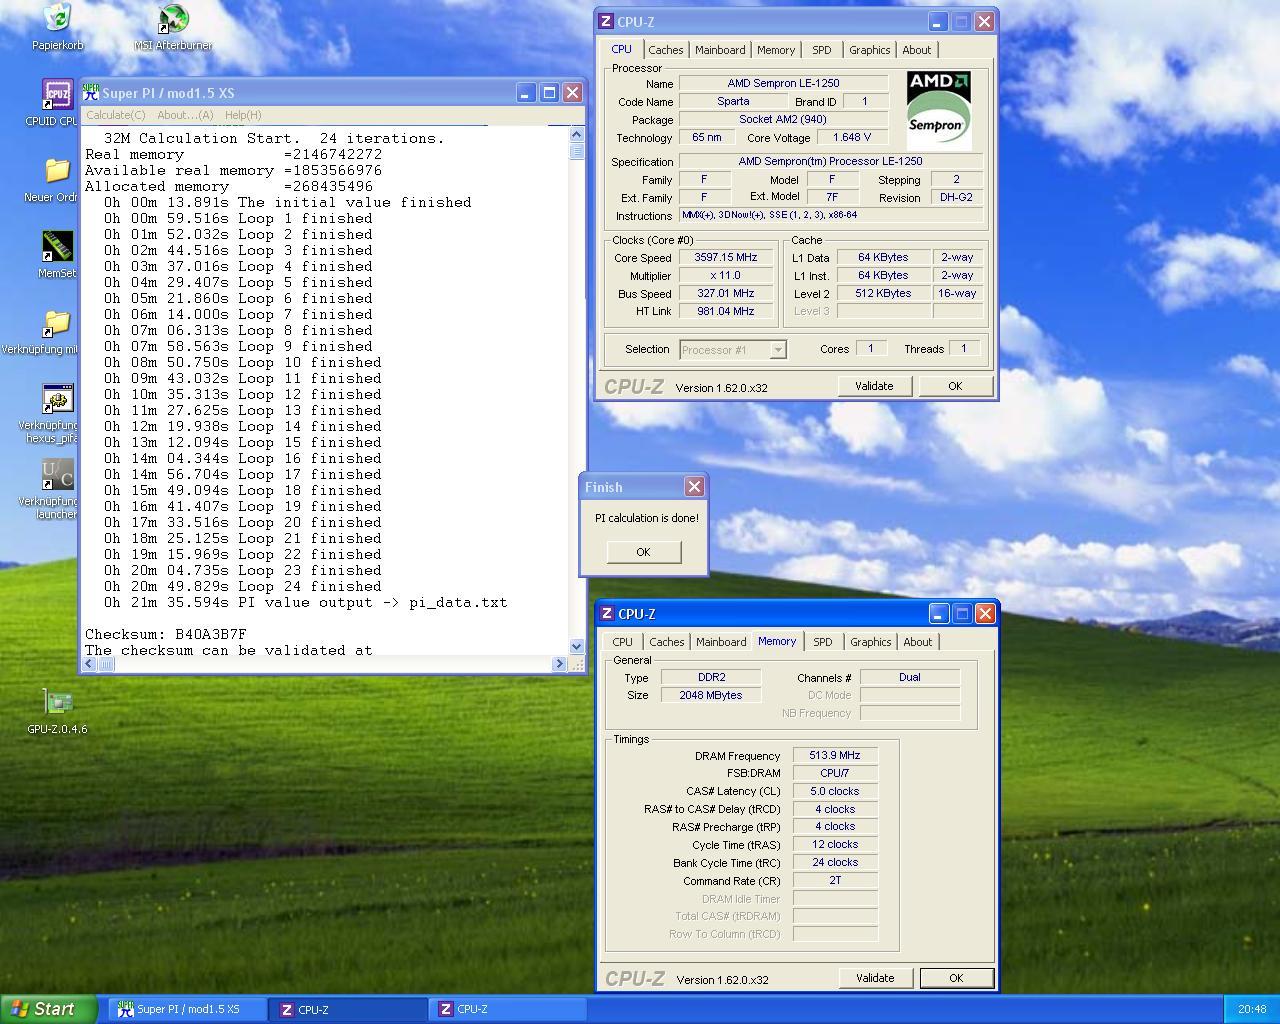Click the Multiplier value x 11.0
The image size is (1280, 1024).
coord(725,275)
